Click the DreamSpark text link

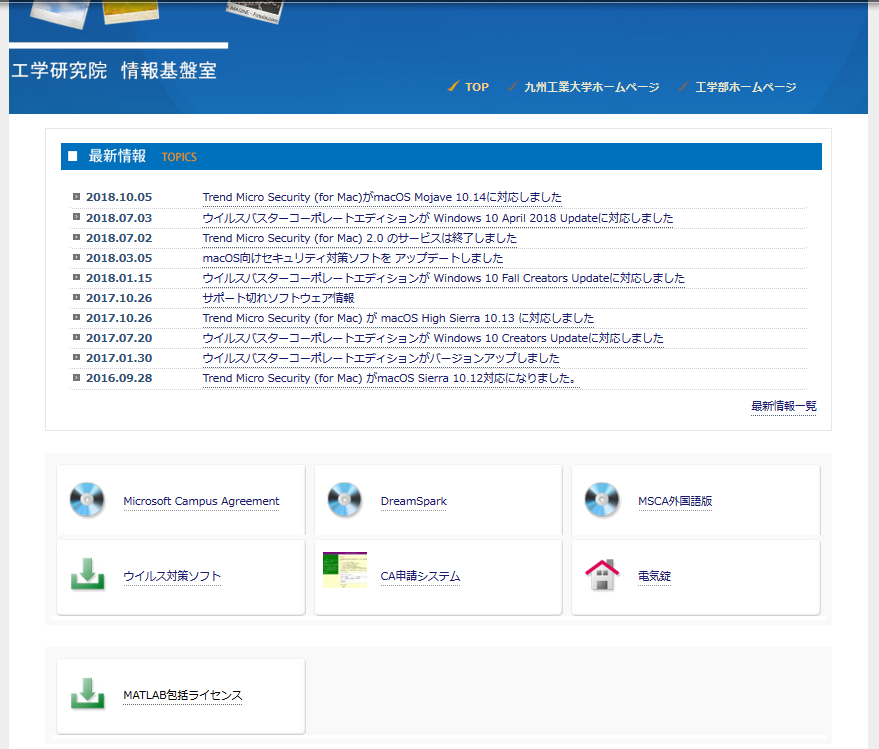click(413, 501)
